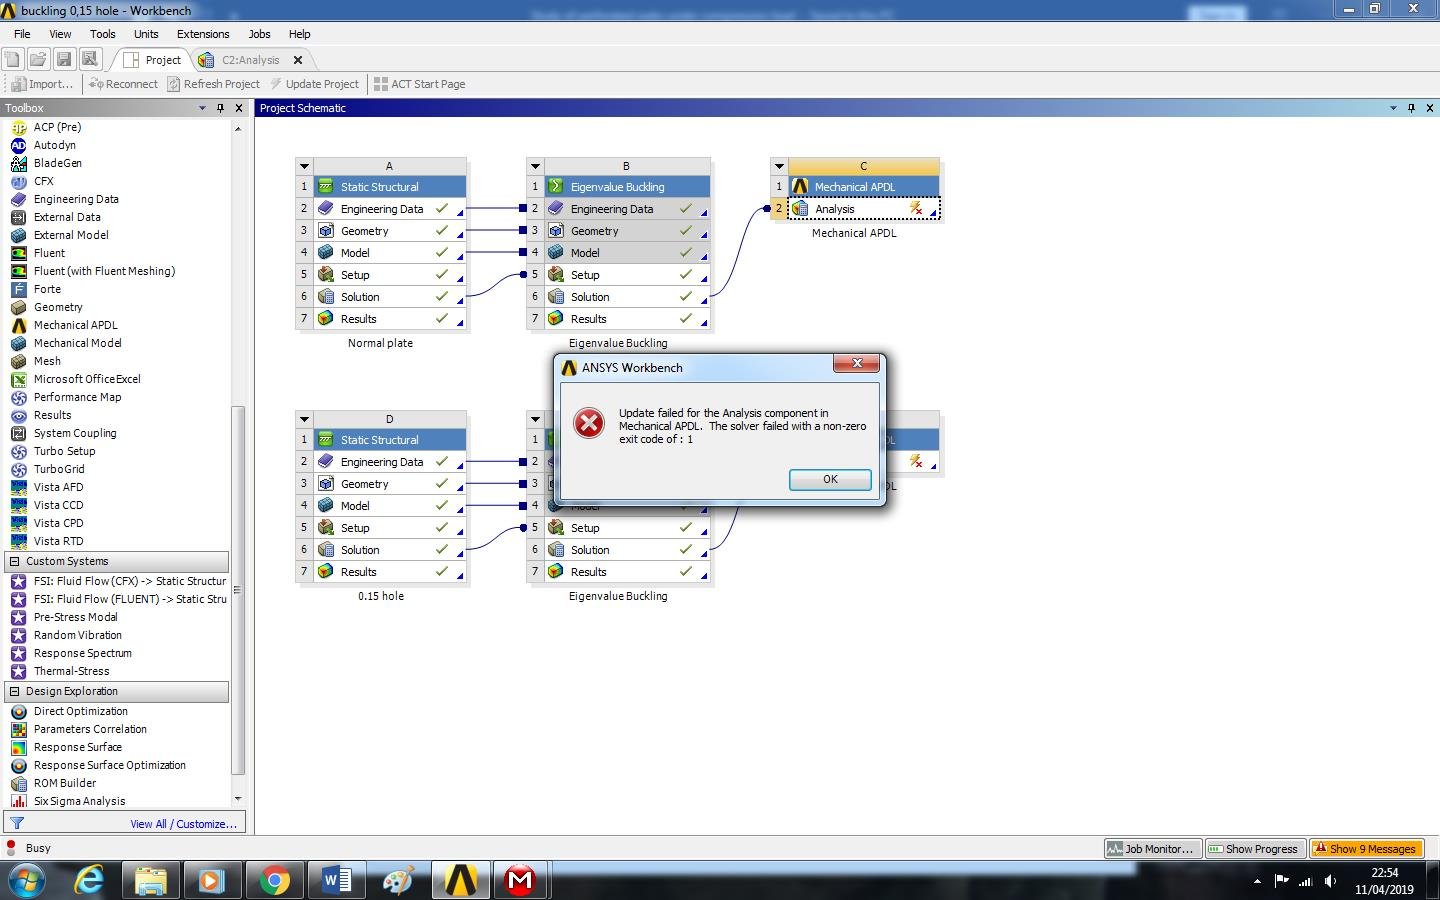Click the Save project disk icon
The width and height of the screenshot is (1440, 900).
pos(64,60)
